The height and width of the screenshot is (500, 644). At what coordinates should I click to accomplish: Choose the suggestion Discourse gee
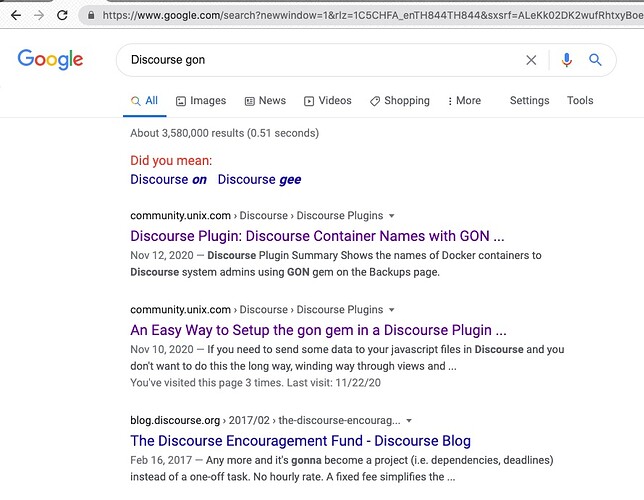(259, 180)
